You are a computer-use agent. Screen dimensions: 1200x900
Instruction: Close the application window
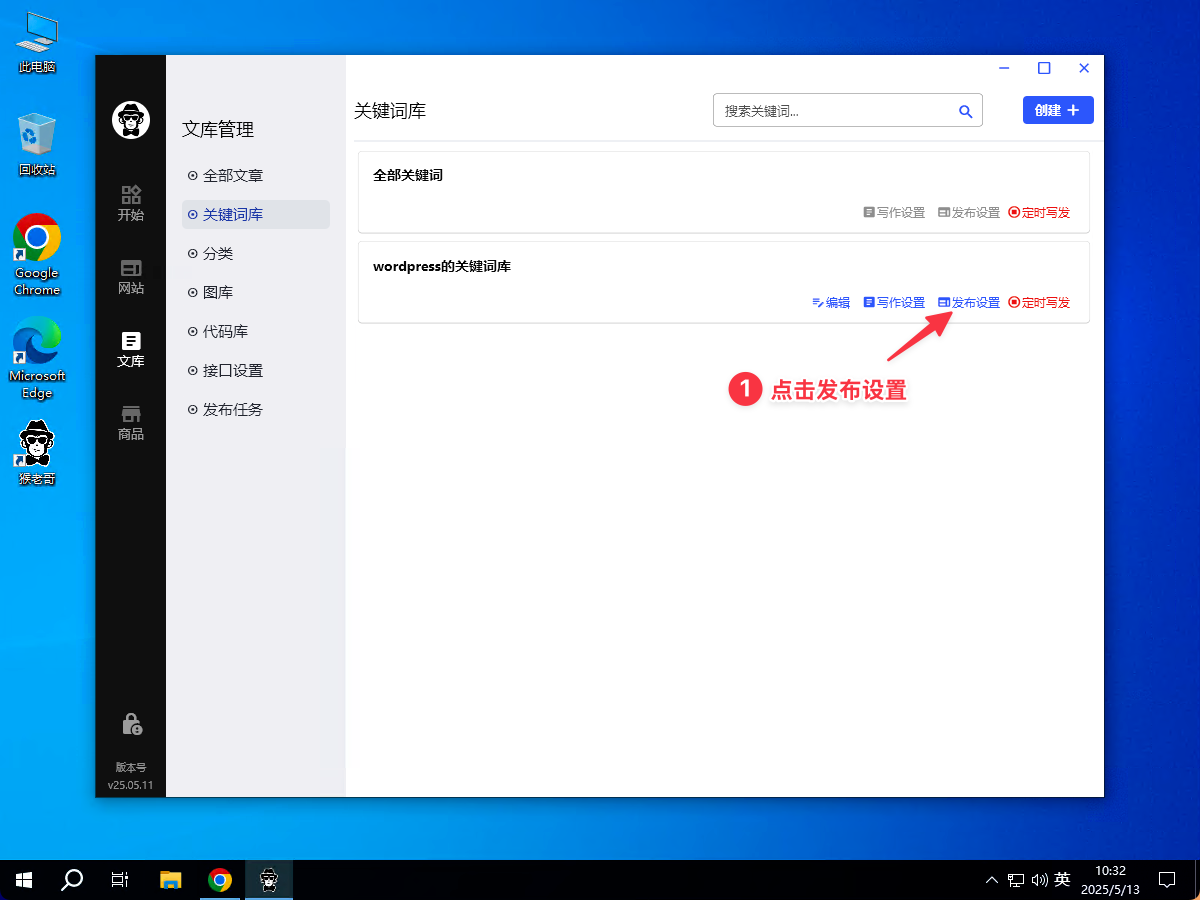[x=1084, y=68]
